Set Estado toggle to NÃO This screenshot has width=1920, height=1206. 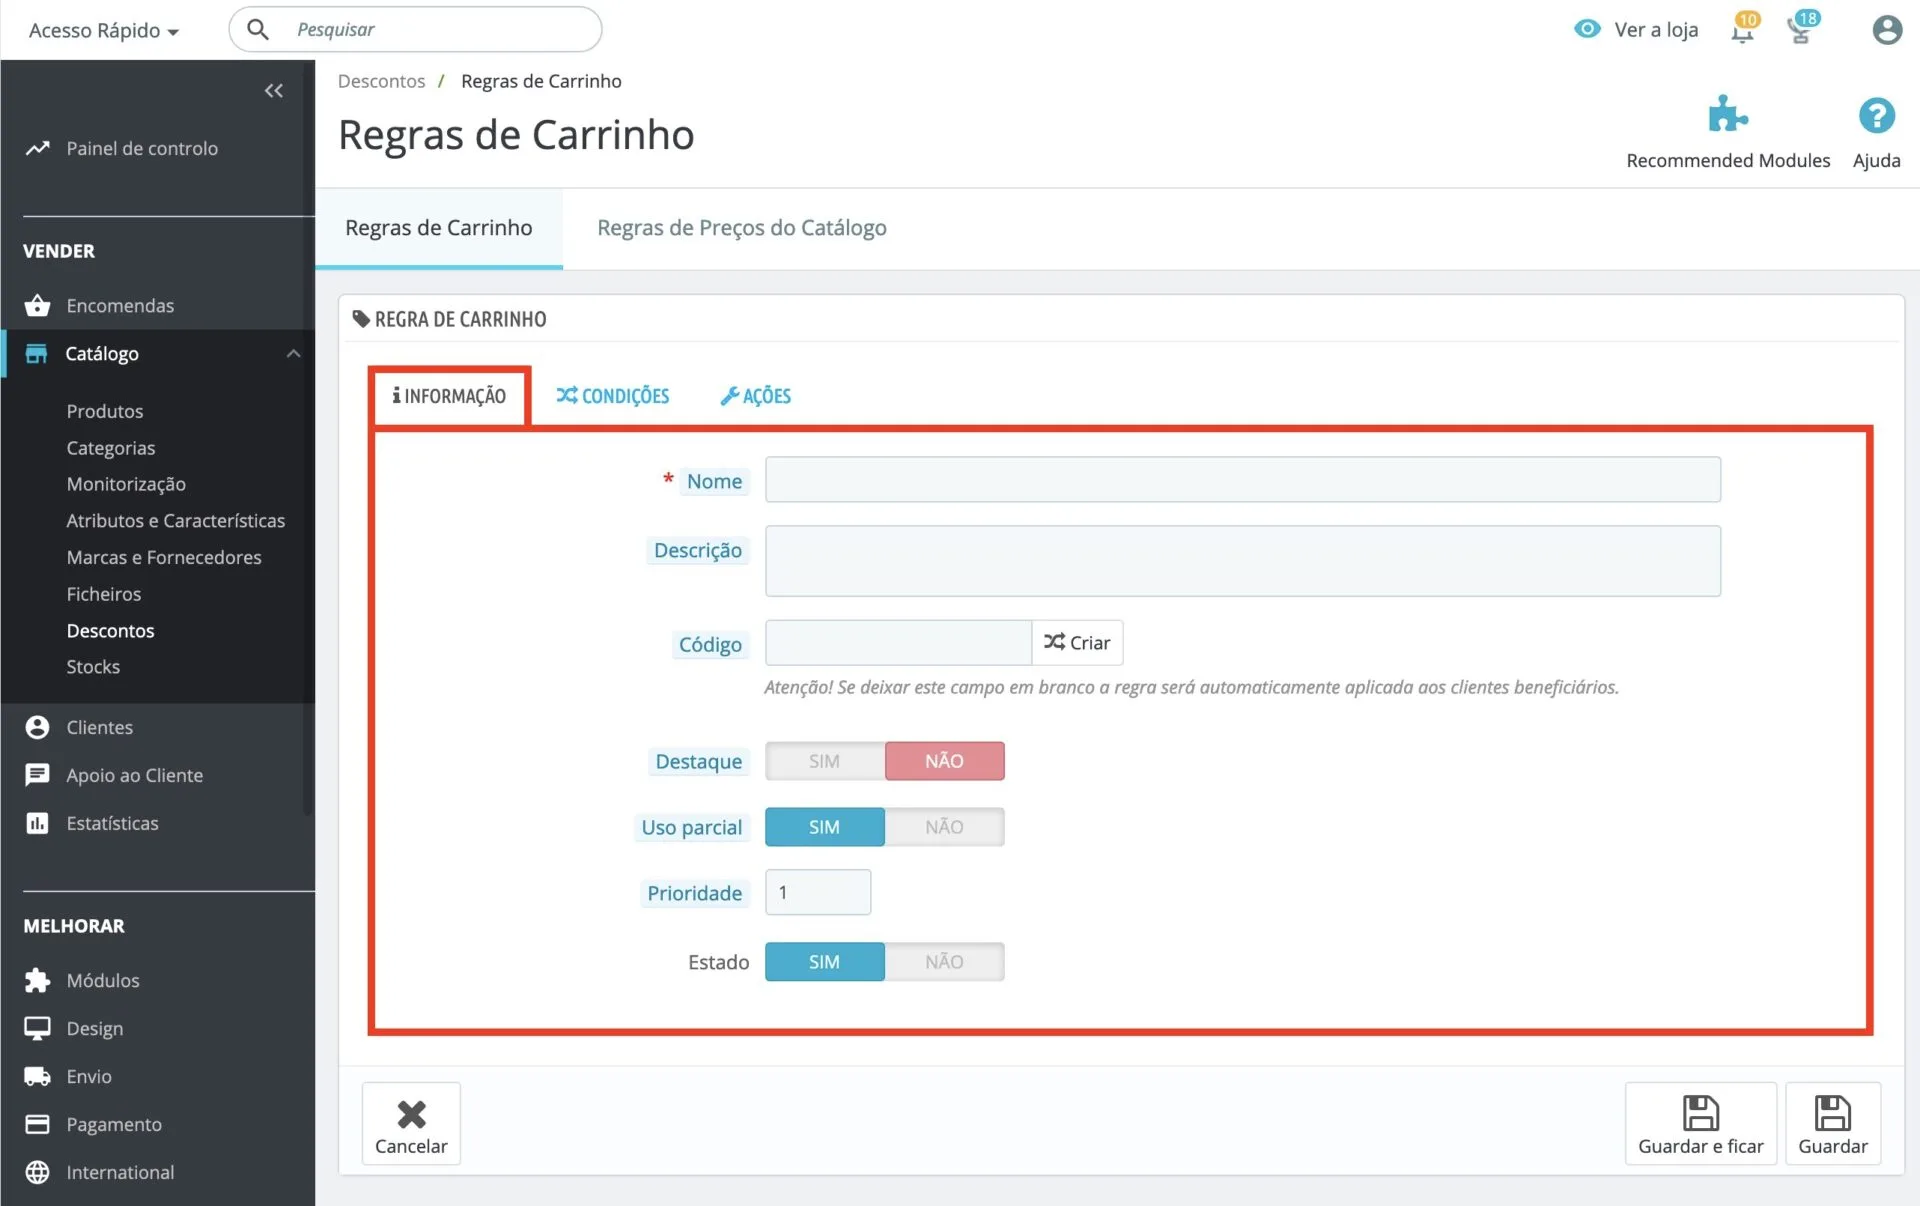point(943,962)
